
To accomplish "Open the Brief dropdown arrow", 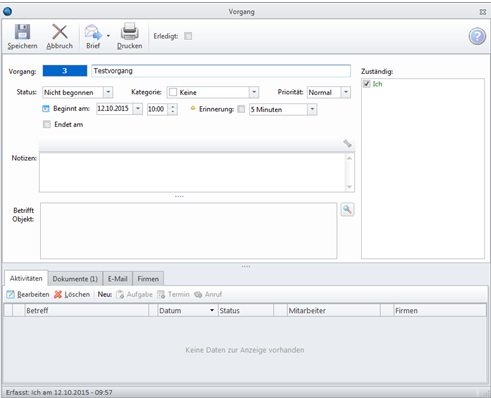I will click(108, 36).
